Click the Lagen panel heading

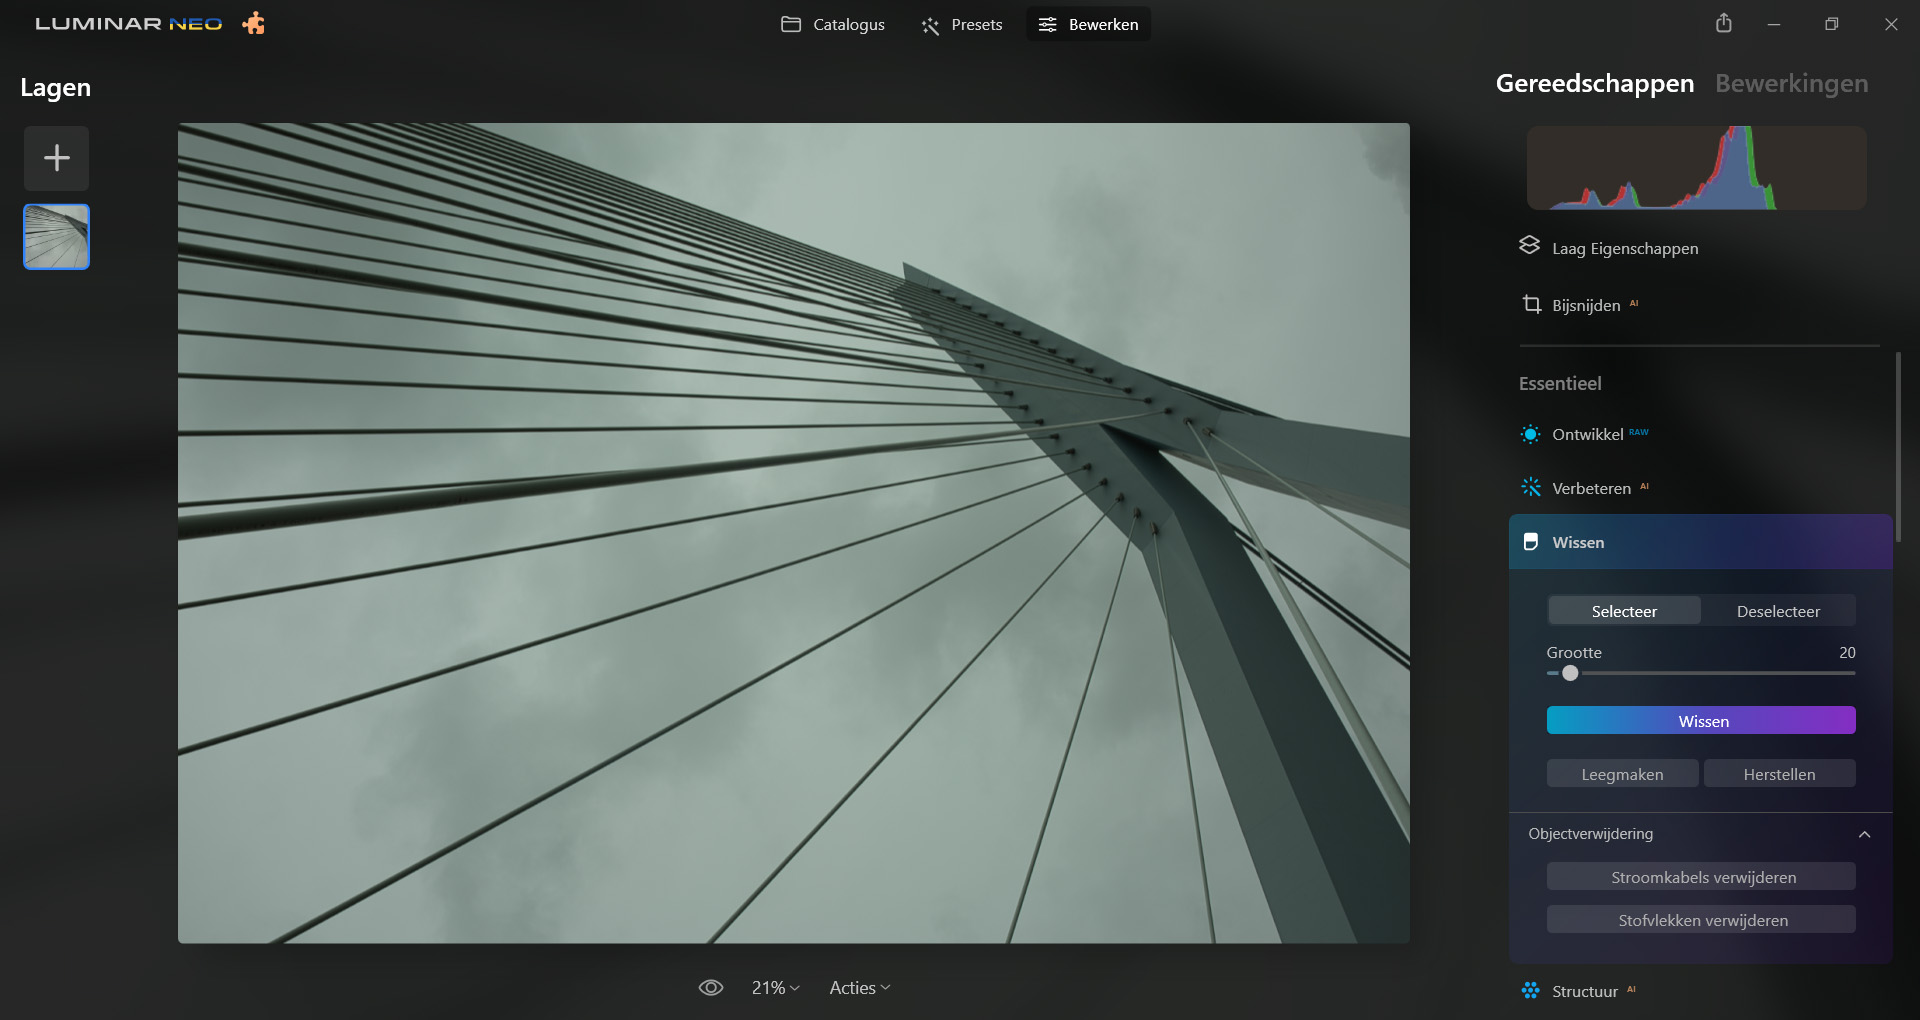click(55, 88)
